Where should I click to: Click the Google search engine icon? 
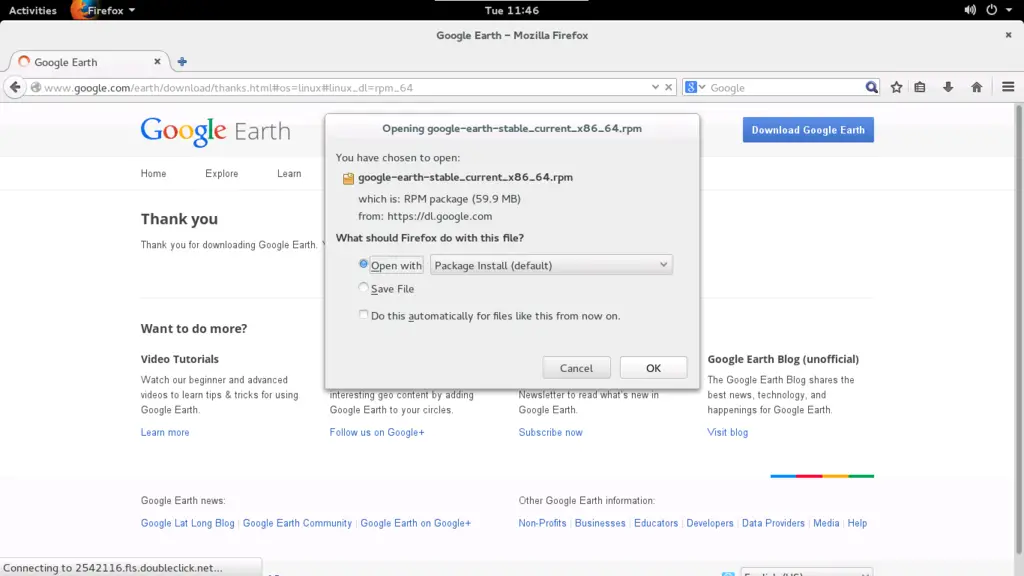point(691,87)
